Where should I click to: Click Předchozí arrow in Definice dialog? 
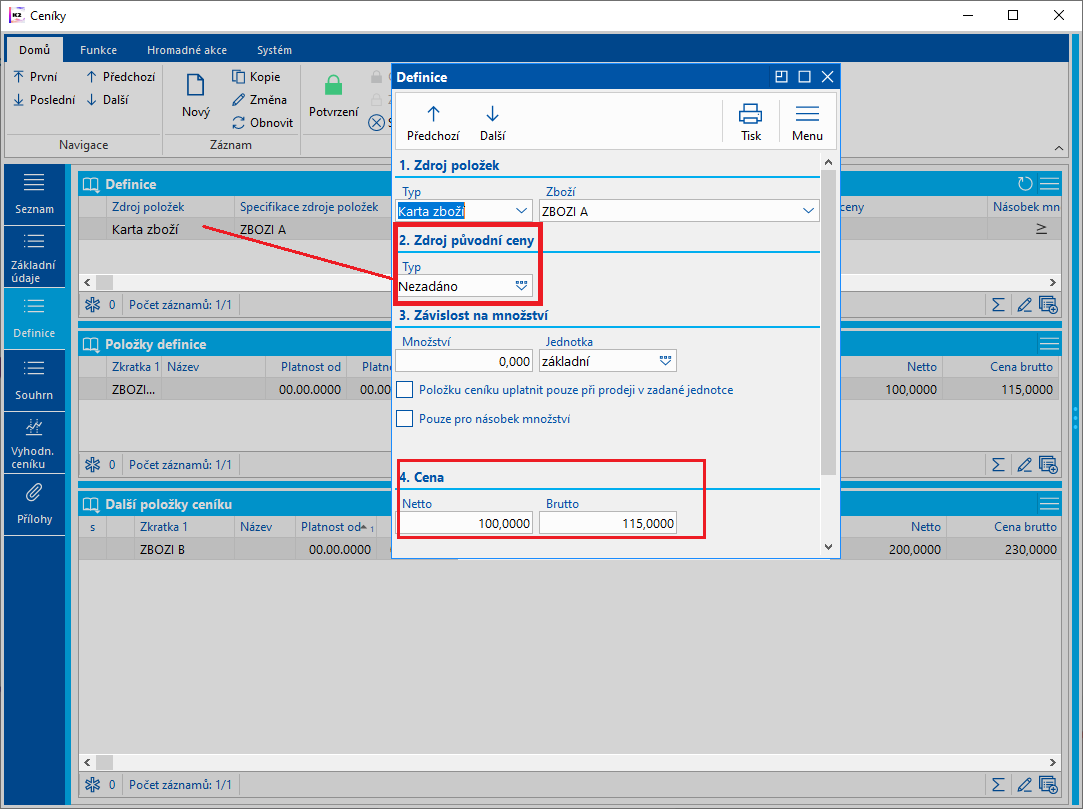[433, 122]
